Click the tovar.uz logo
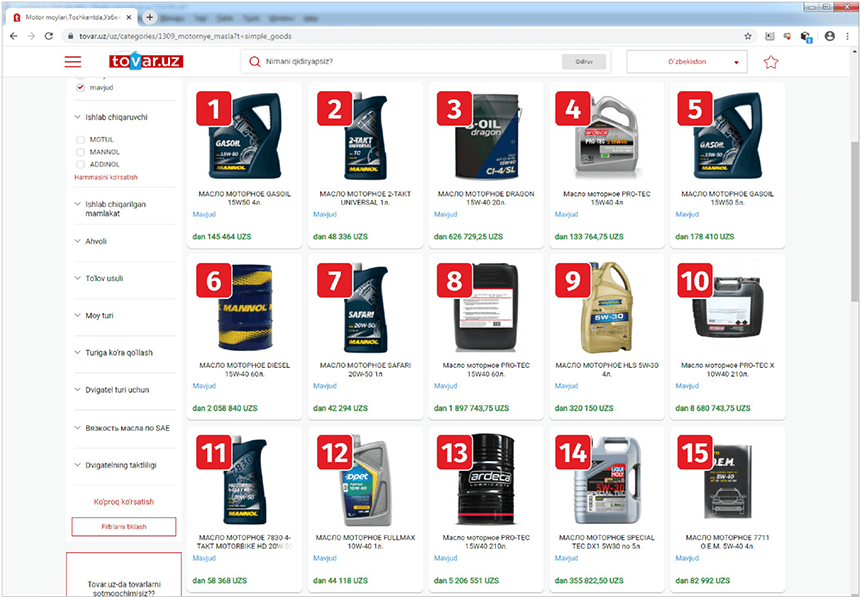 (146, 61)
